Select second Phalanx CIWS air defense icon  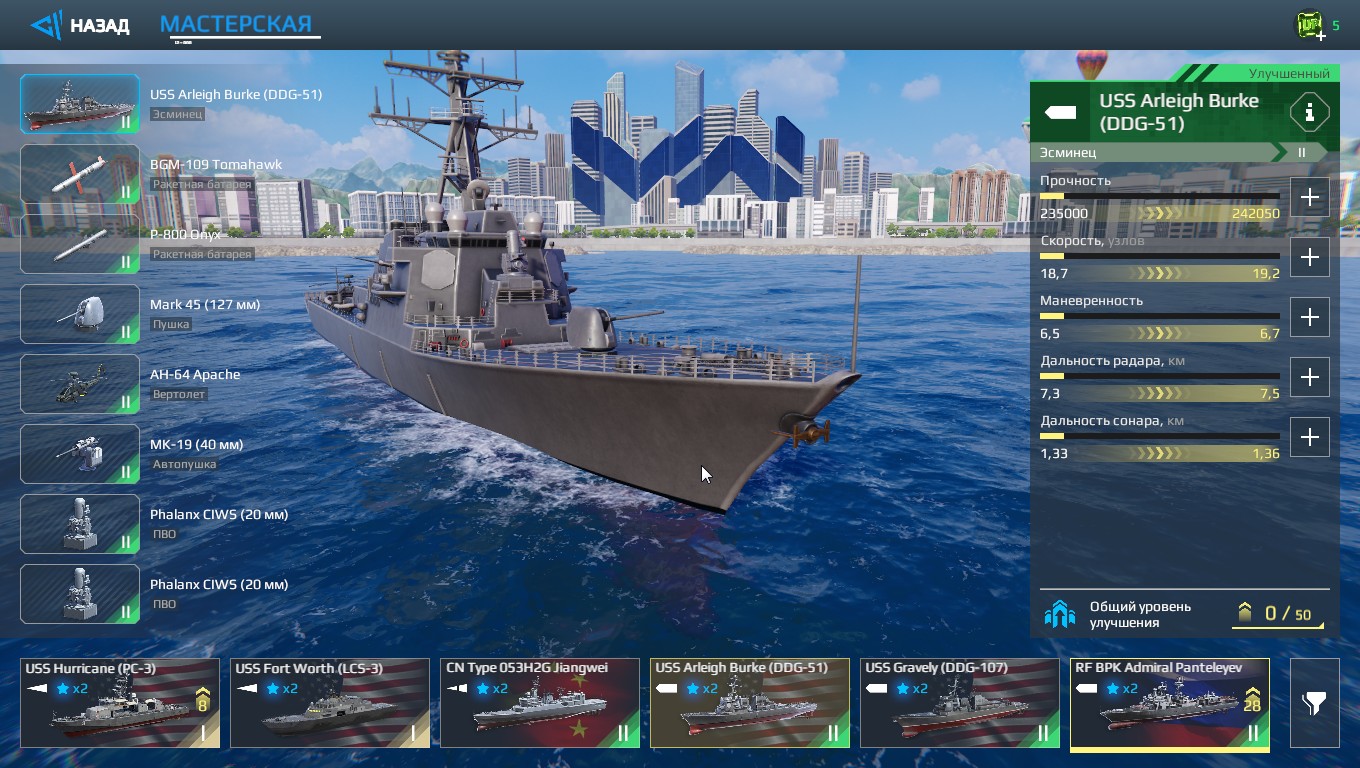coord(80,594)
